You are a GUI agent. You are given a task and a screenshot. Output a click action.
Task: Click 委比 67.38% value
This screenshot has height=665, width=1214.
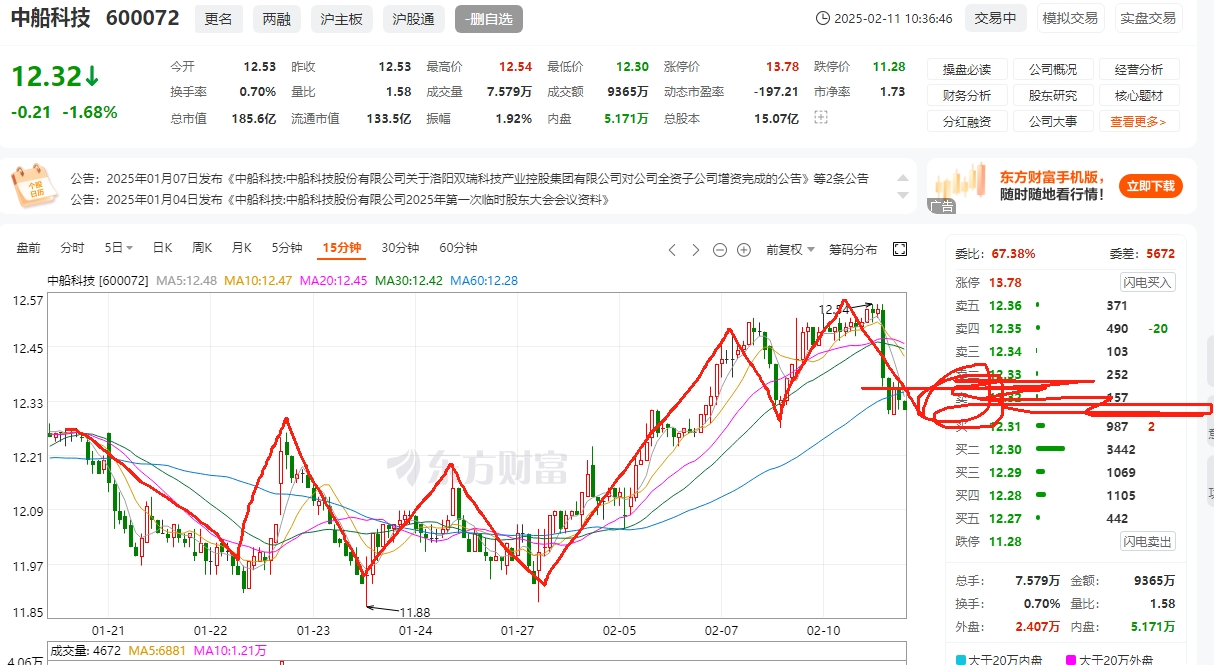click(1014, 254)
